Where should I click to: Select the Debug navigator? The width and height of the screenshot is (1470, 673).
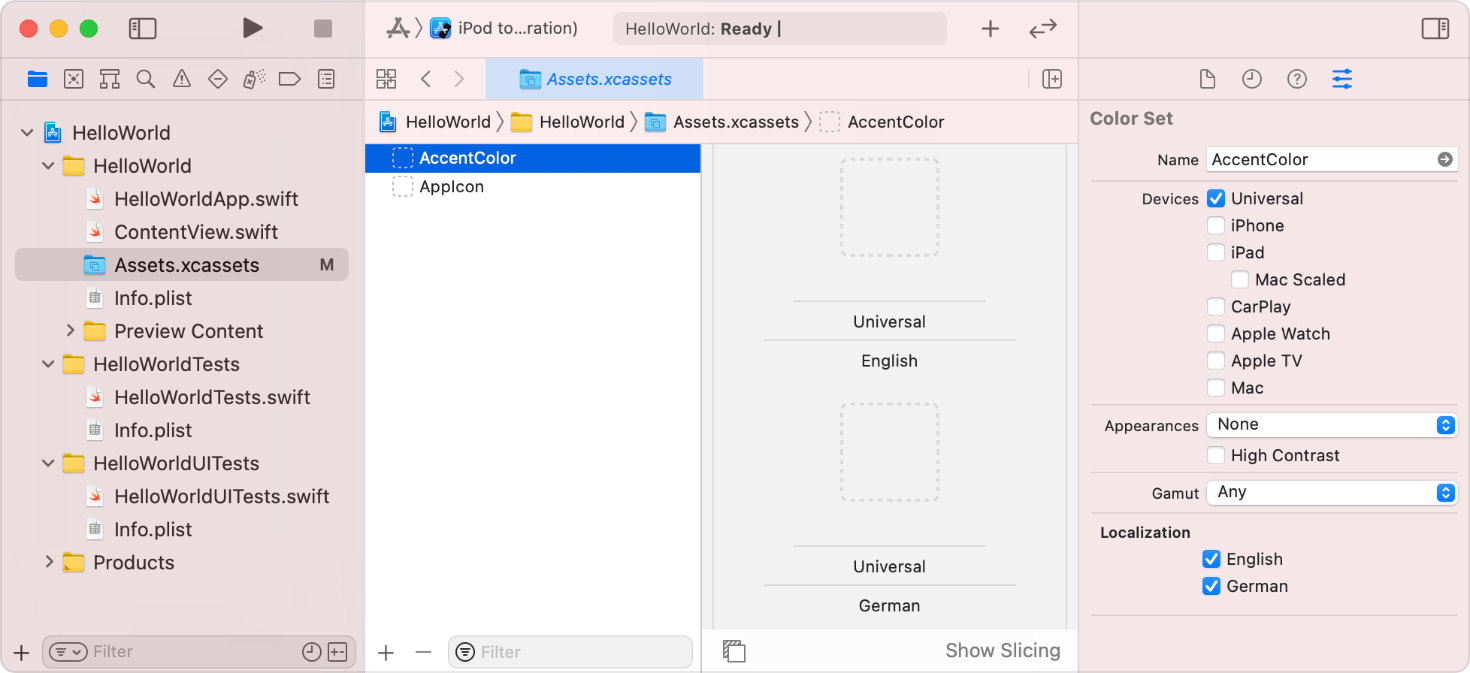point(253,79)
